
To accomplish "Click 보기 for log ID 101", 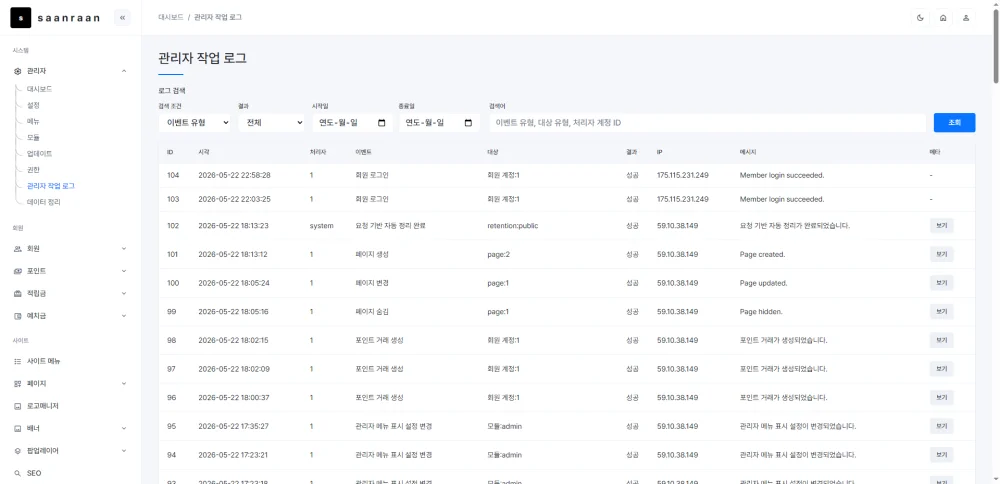I will 941,254.
